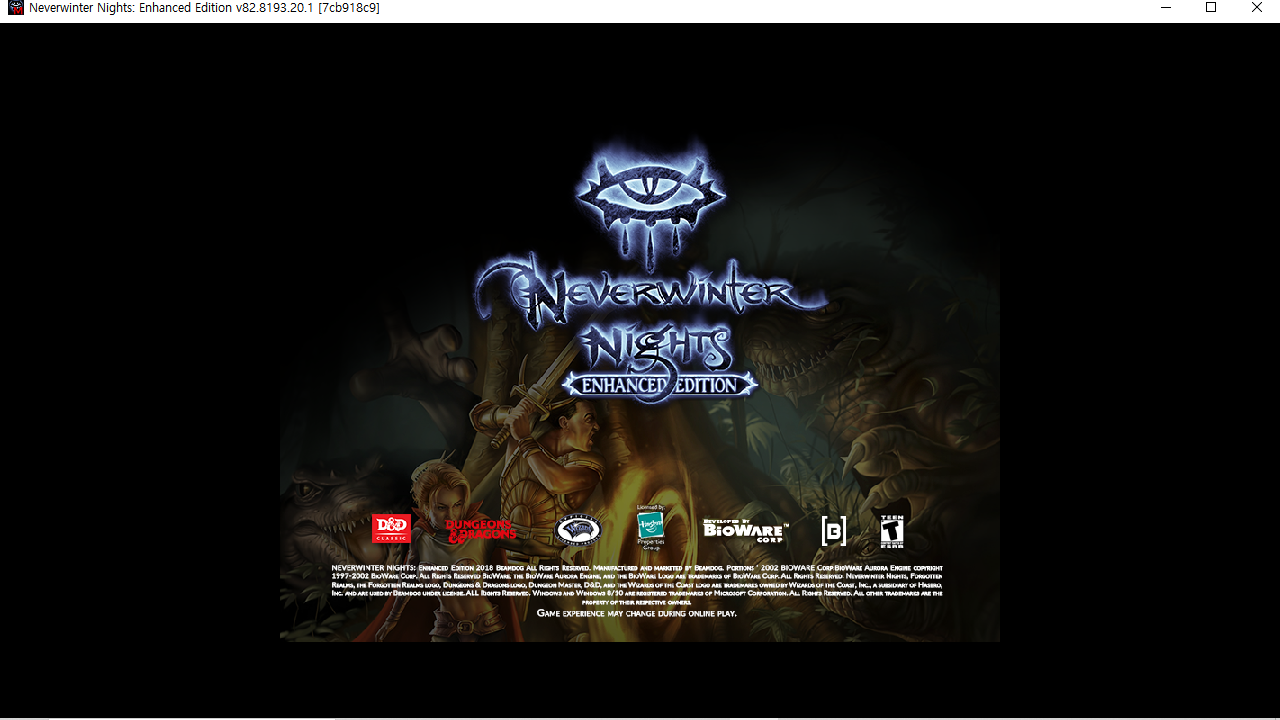1280x720 pixels.
Task: Click the Hasbro Properties Group logo
Action: pos(651,527)
